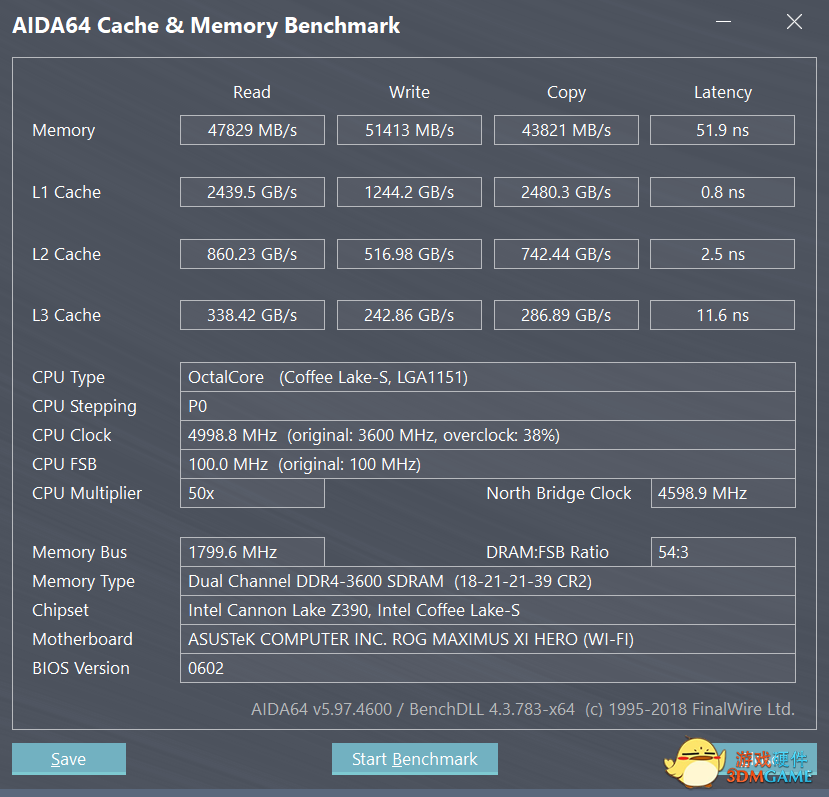Select L3 Cache Copy 286.89 GB/s
Viewport: 829px width, 797px height.
click(x=566, y=315)
